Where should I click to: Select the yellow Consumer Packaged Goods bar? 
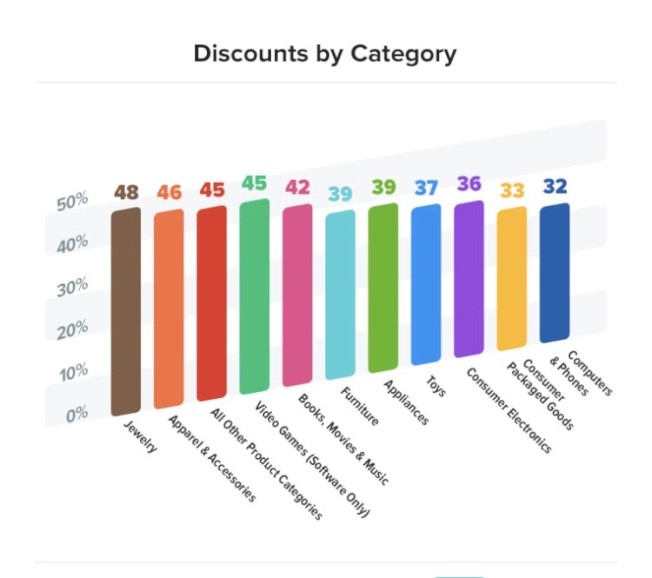click(x=512, y=279)
